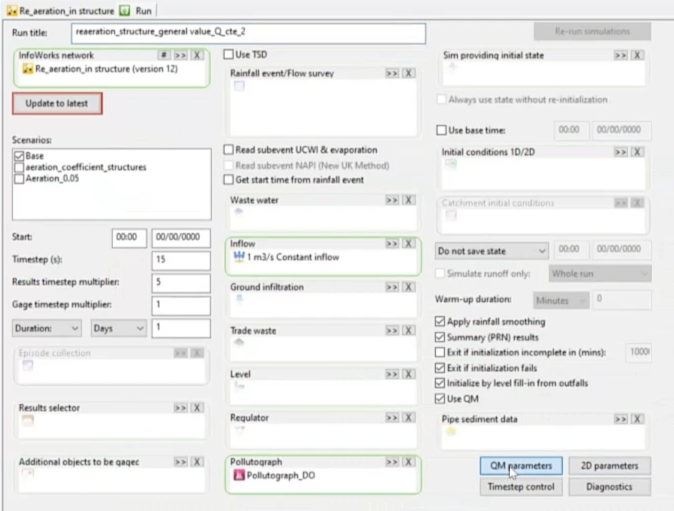Clear InfoWorks network with its X button

[x=197, y=55]
